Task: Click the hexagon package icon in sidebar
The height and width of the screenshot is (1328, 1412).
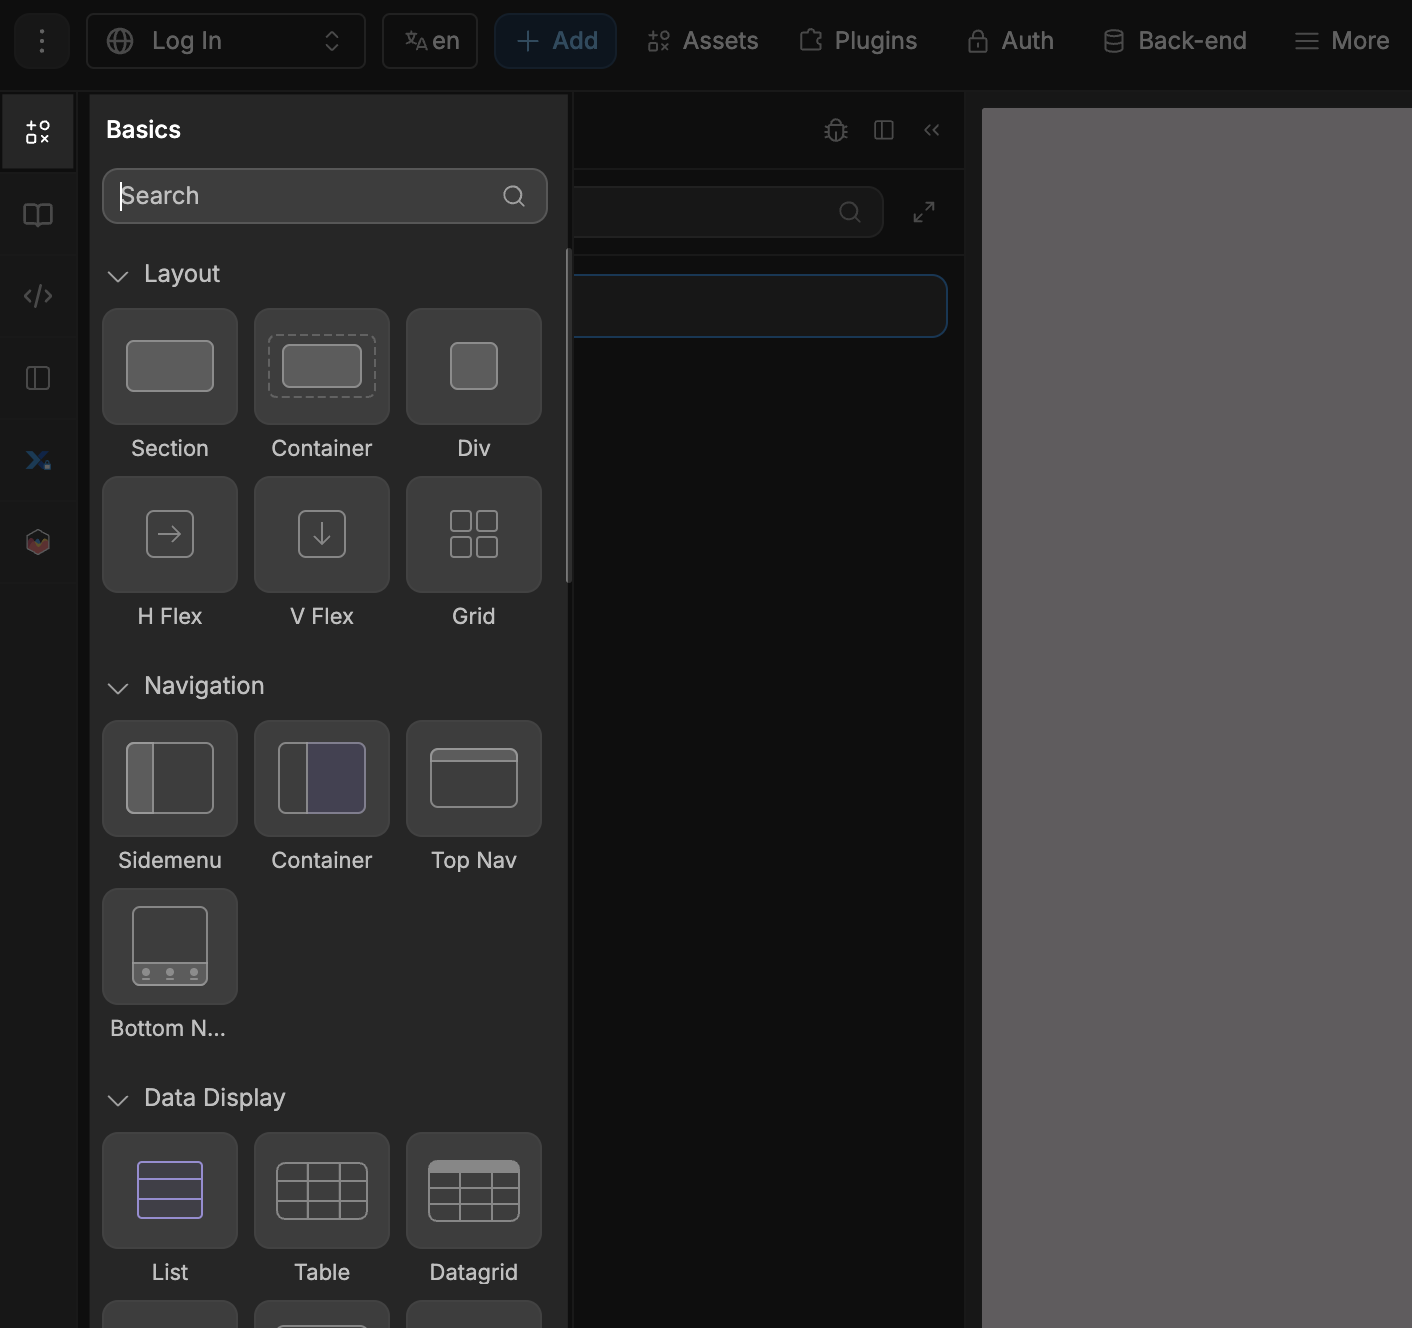Action: pos(38,541)
